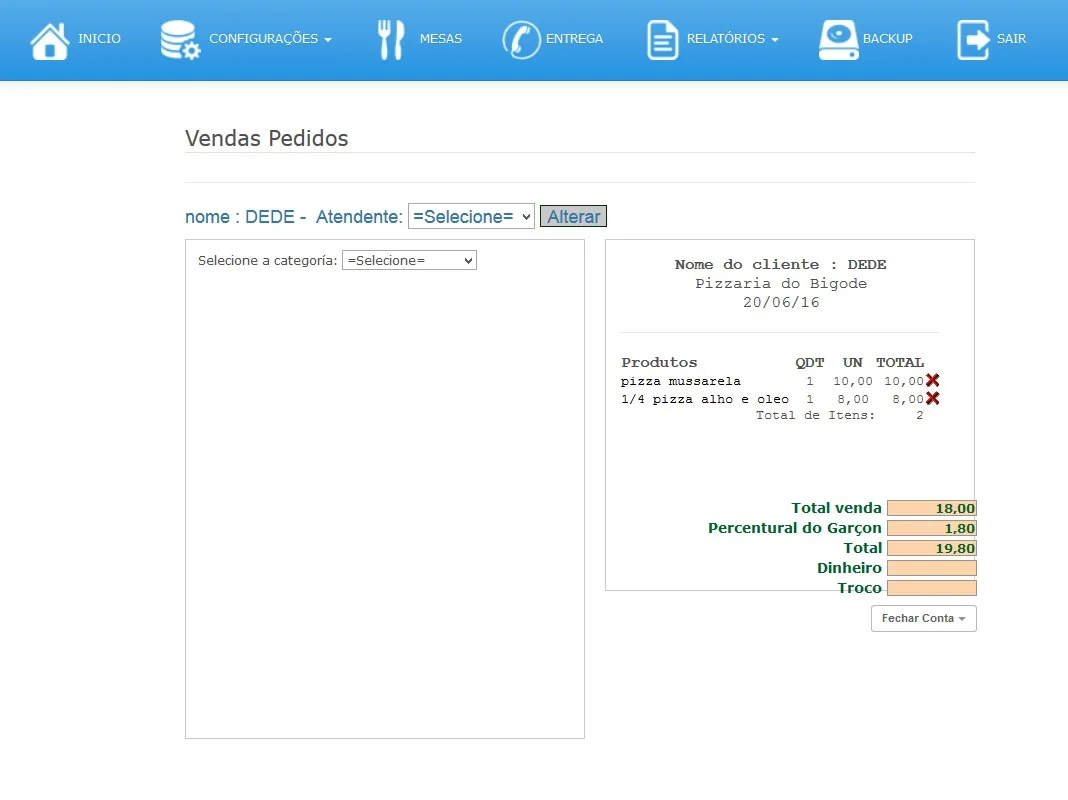The image size is (1068, 800).
Task: Click the Pizzaria do Bigode text
Action: coord(781,283)
